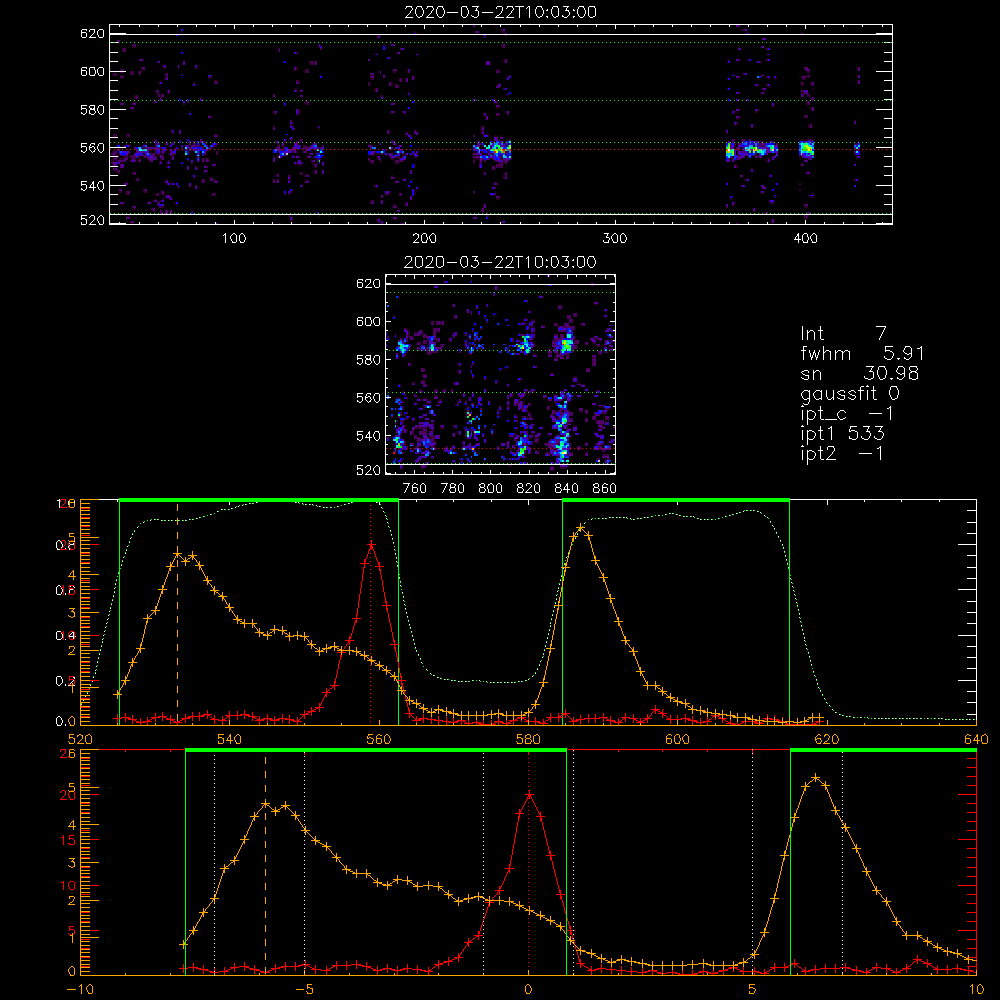Click the green bar topping the right edge of bottom plot

(883, 750)
